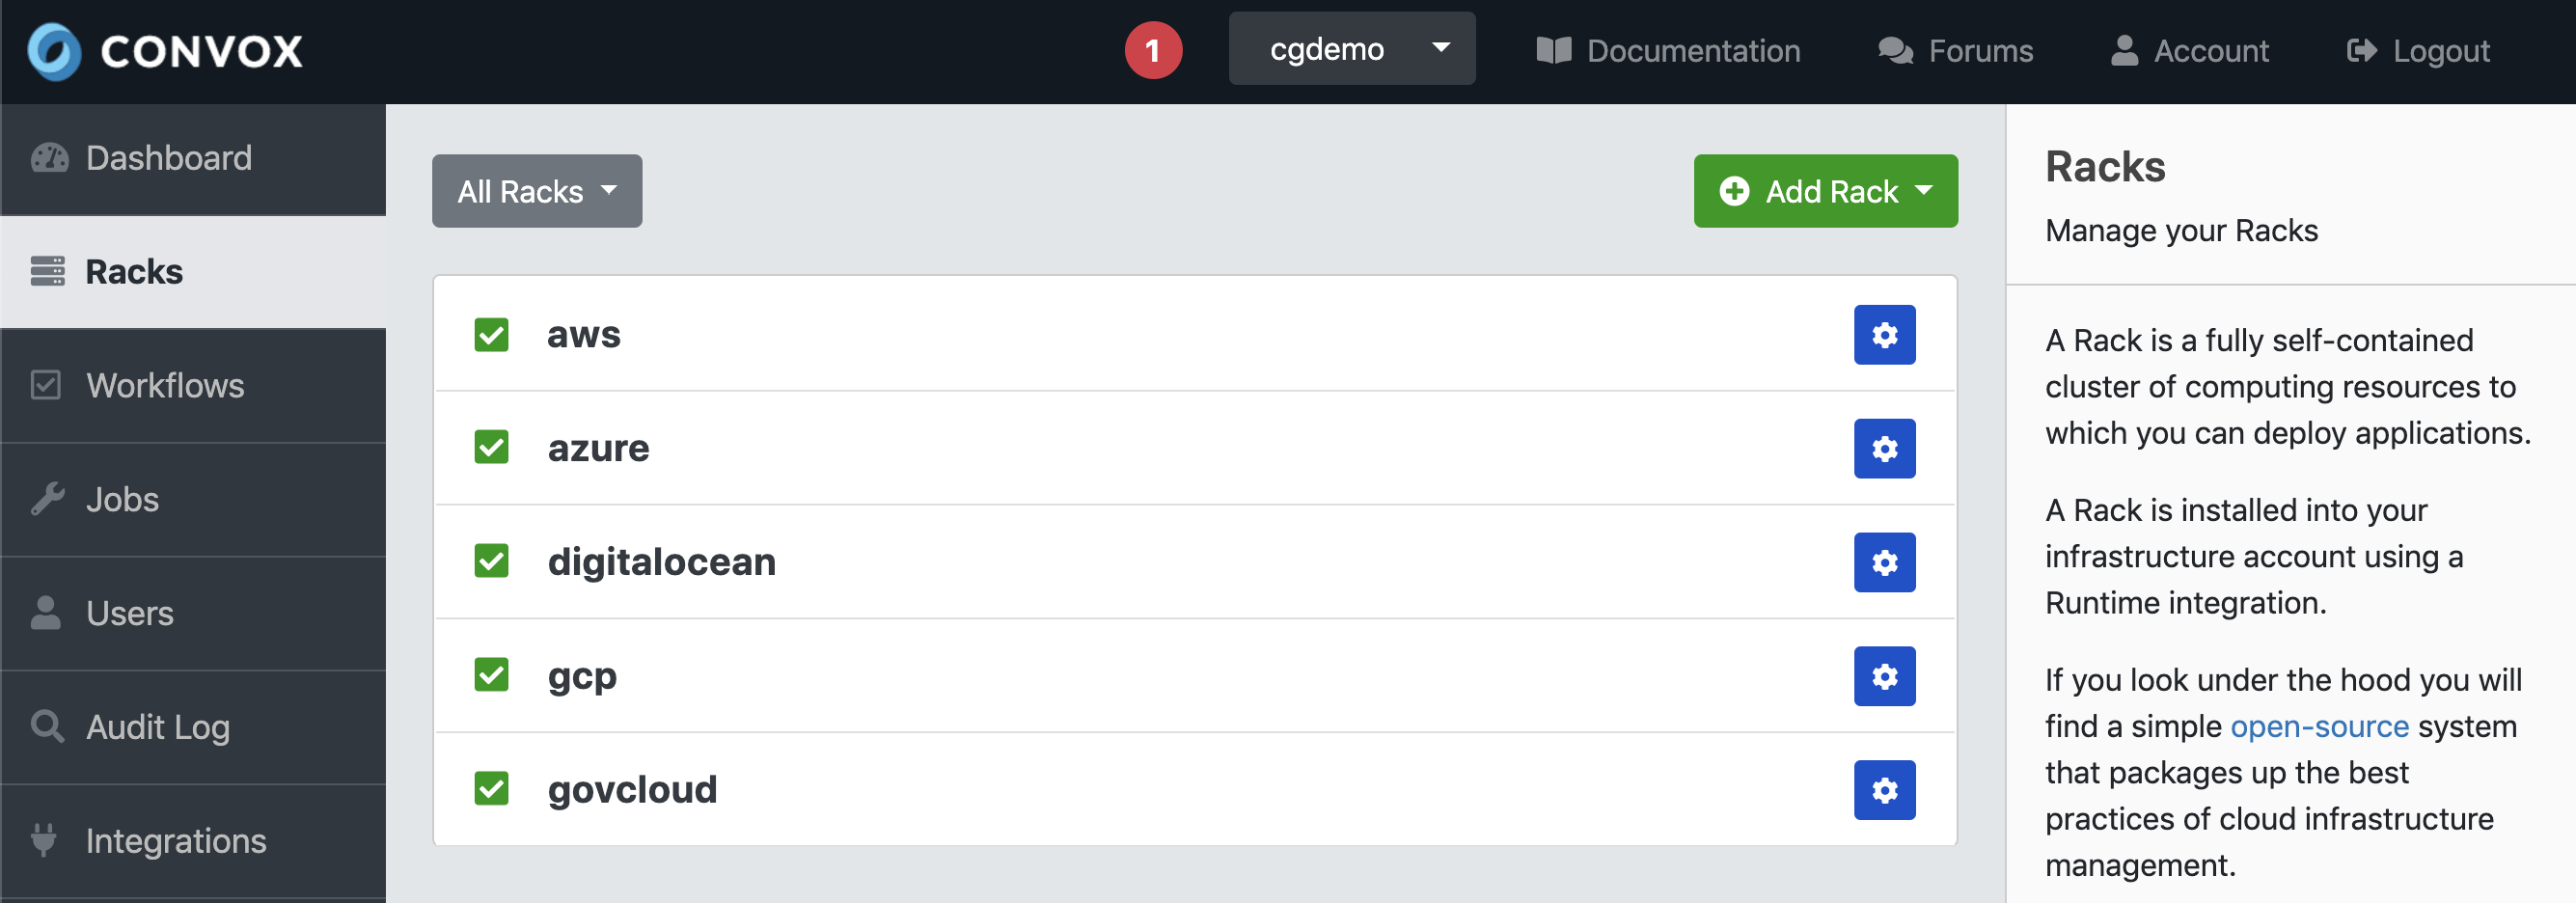The height and width of the screenshot is (903, 2576).
Task: Toggle the govcloud rack checkbox
Action: point(491,789)
